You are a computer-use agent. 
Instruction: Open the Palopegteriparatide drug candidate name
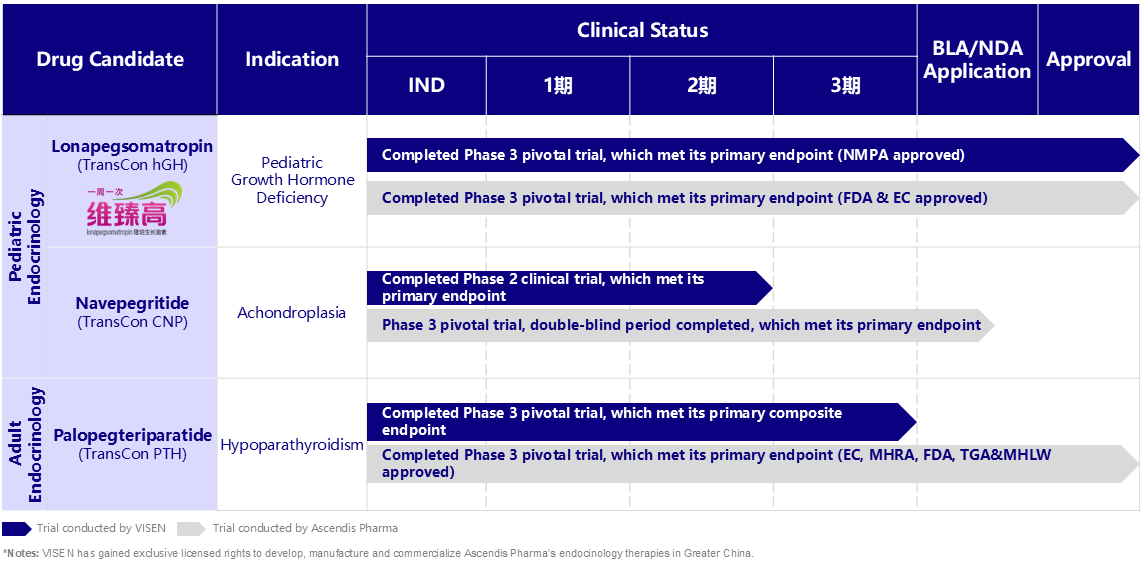coord(132,435)
